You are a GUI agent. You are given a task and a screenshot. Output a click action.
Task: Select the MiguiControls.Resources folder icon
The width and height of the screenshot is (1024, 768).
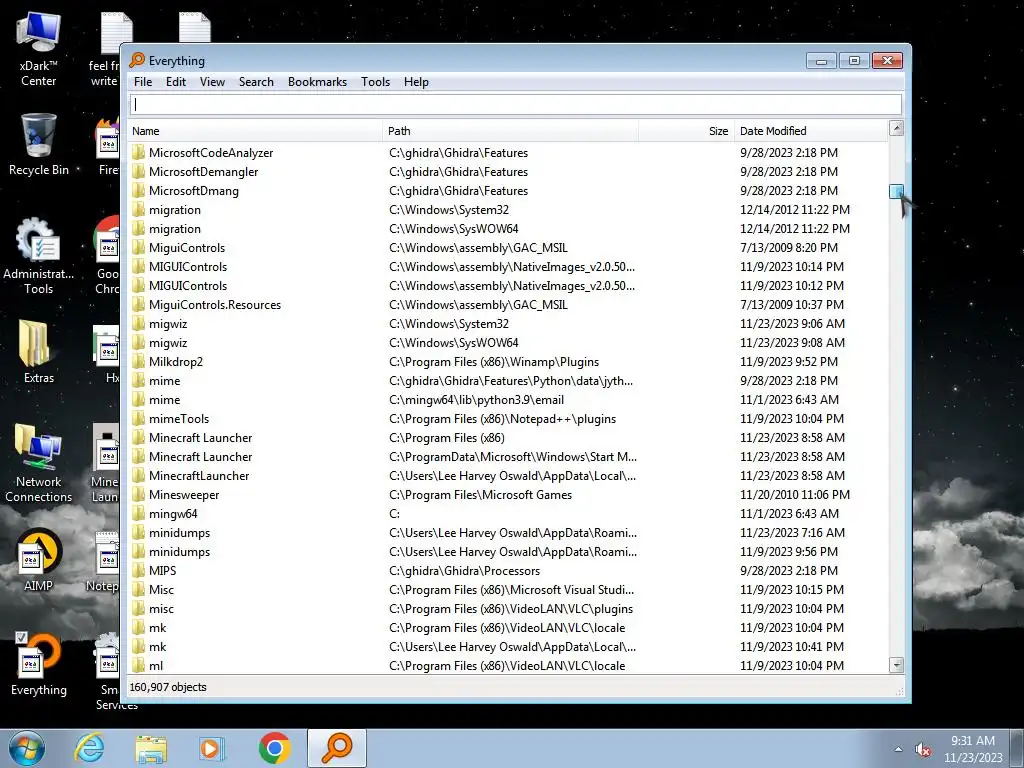click(138, 304)
